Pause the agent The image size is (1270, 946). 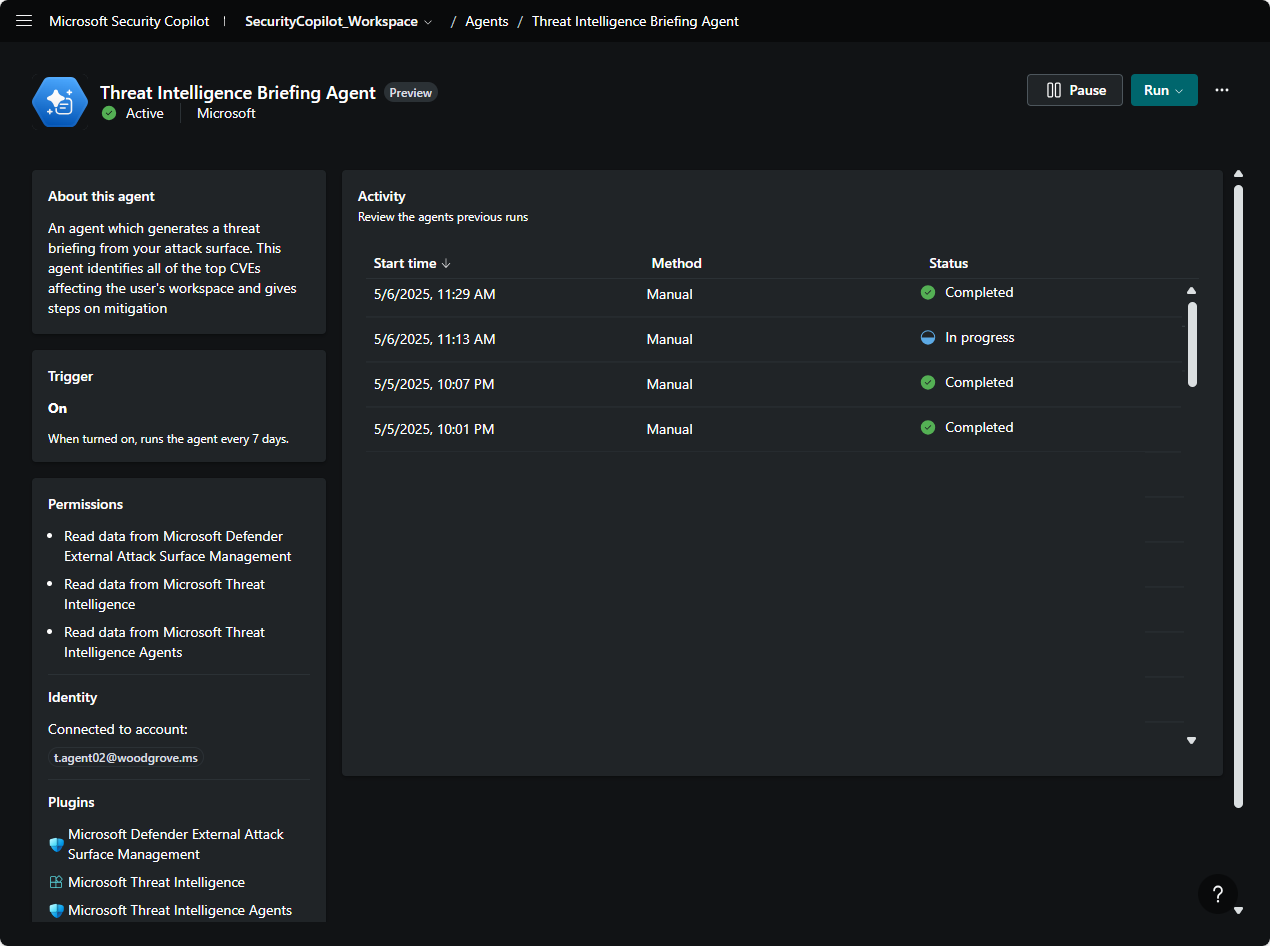coord(1075,90)
